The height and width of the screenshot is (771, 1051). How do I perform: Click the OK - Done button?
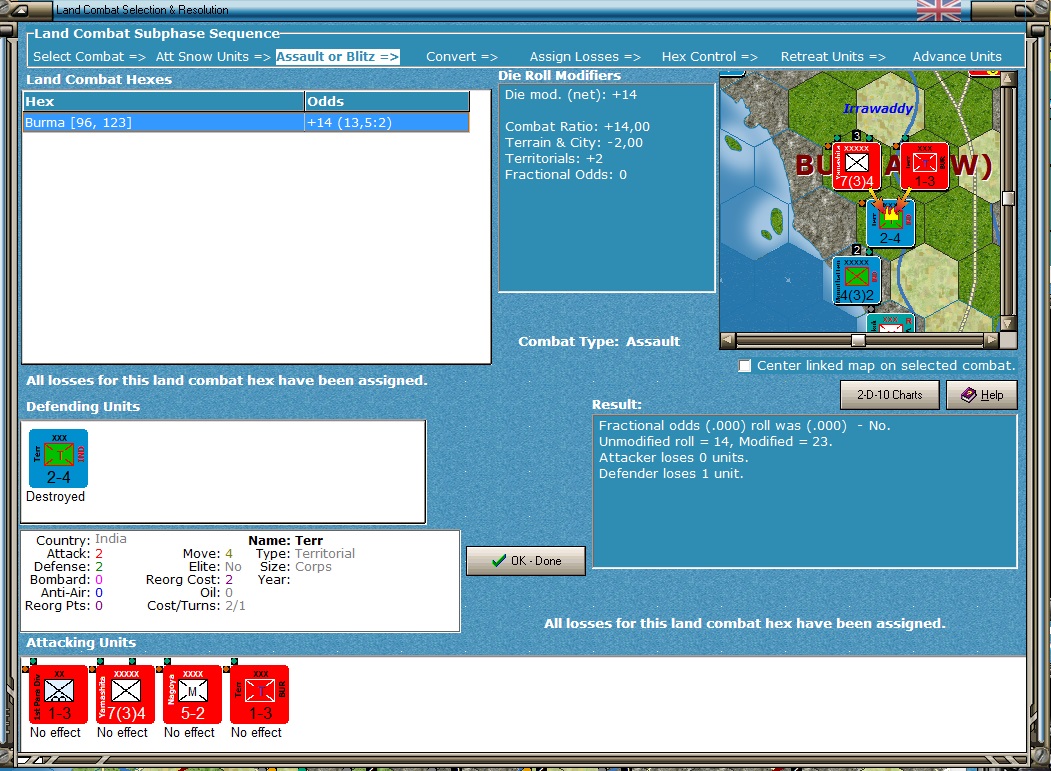[526, 560]
